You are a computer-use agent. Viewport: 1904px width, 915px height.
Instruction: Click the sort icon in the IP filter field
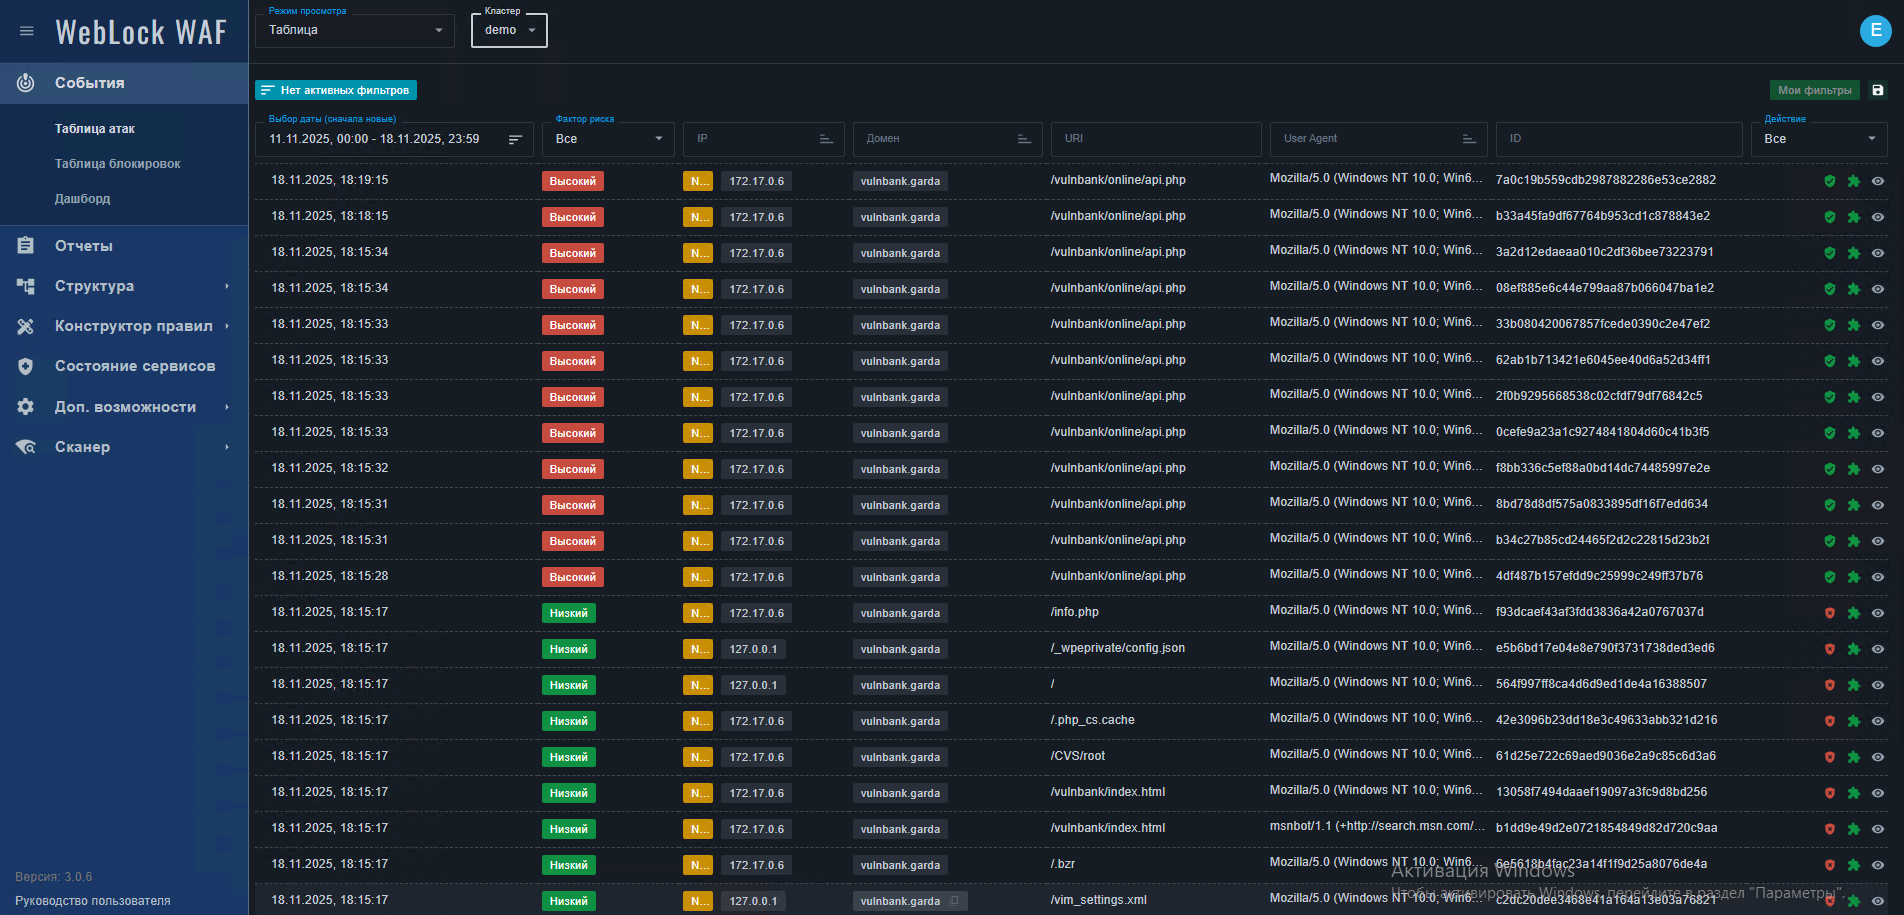coord(826,139)
